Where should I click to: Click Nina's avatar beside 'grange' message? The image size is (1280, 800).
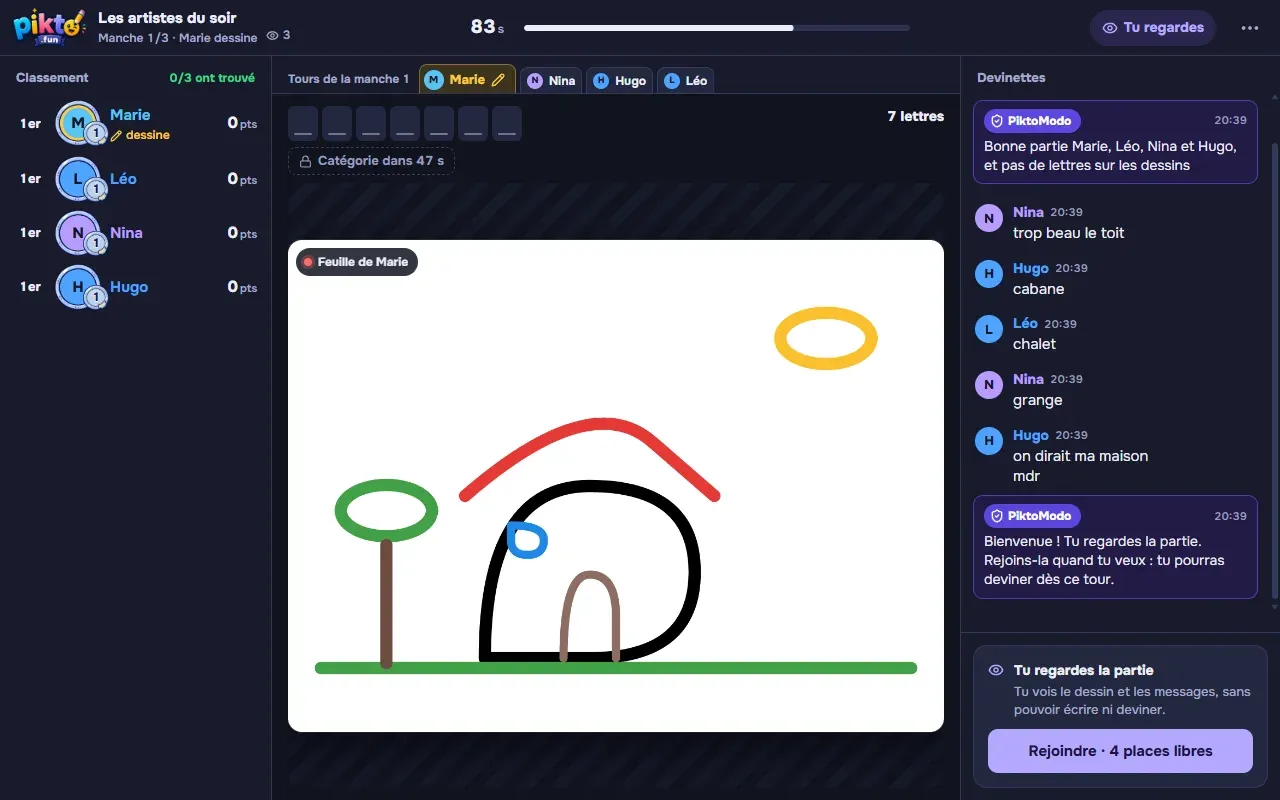point(989,385)
